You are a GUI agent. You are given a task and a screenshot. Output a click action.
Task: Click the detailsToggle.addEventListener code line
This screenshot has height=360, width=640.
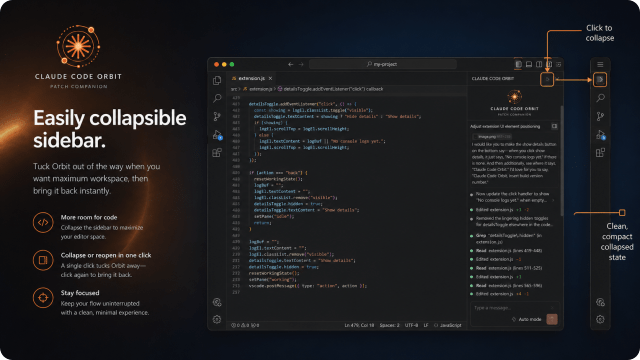pyautogui.click(x=302, y=104)
